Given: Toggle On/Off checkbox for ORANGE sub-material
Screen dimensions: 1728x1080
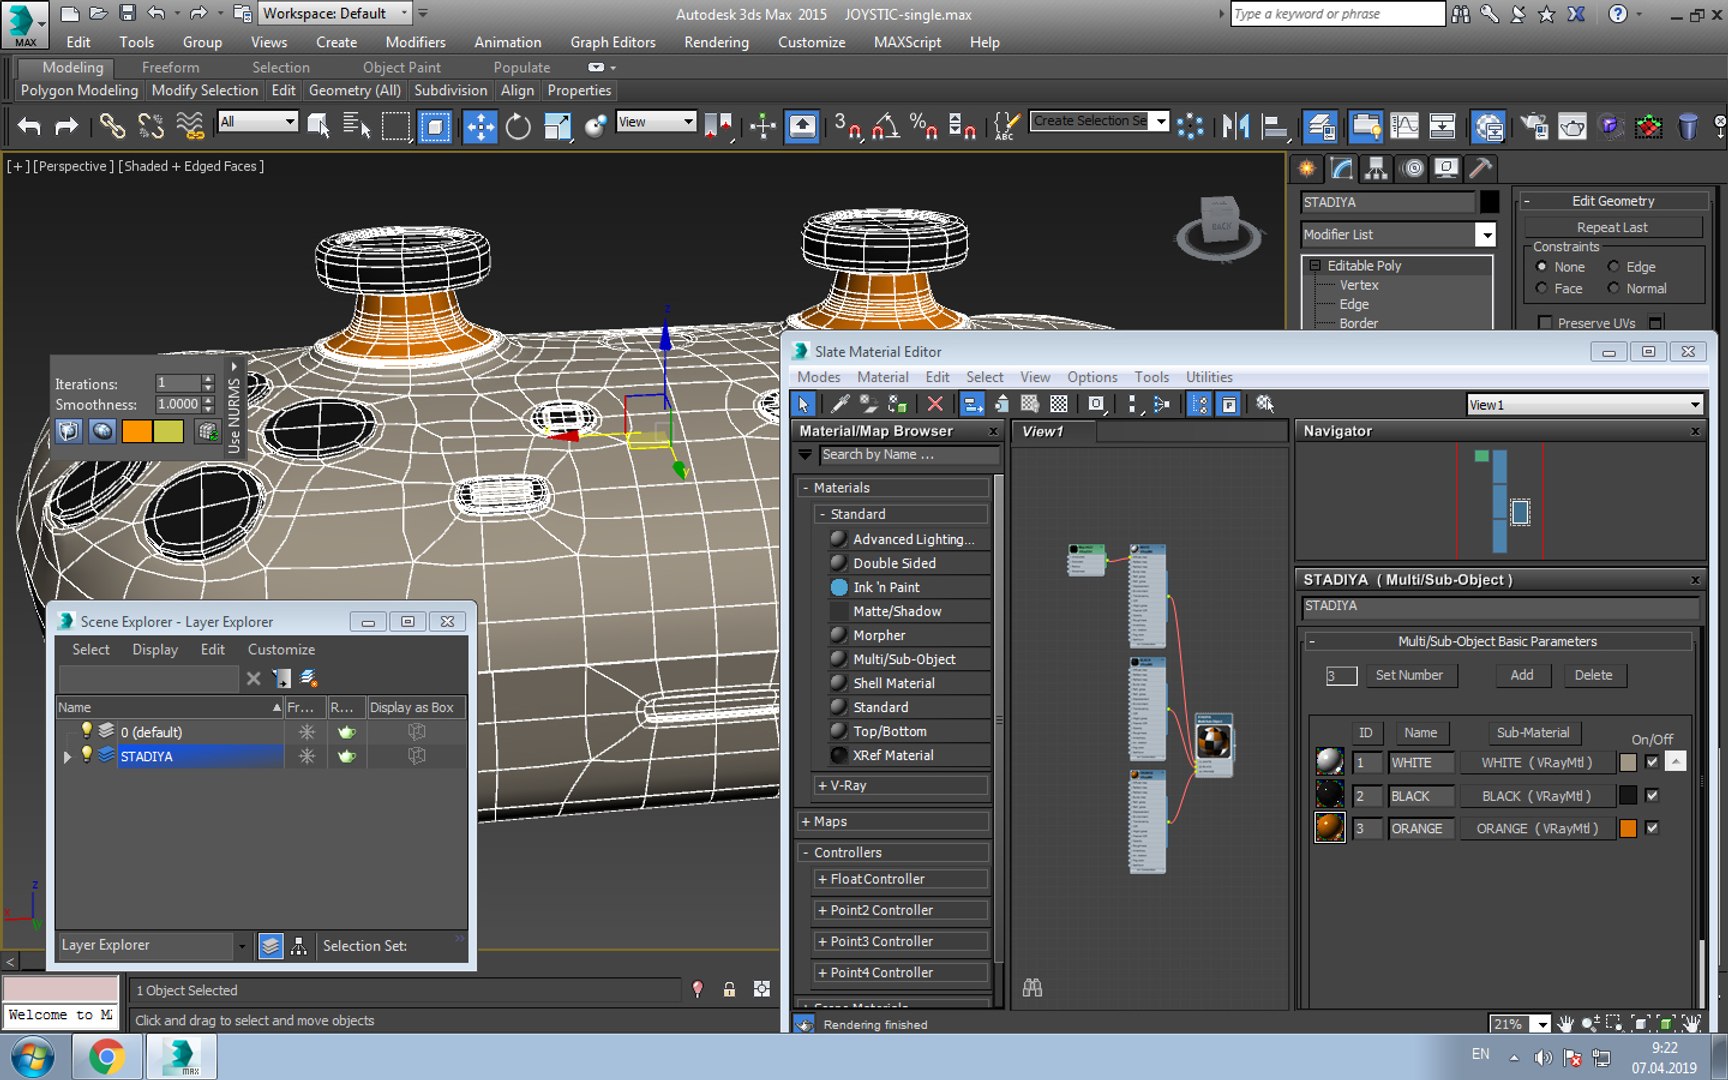Looking at the screenshot, I should pyautogui.click(x=1652, y=828).
